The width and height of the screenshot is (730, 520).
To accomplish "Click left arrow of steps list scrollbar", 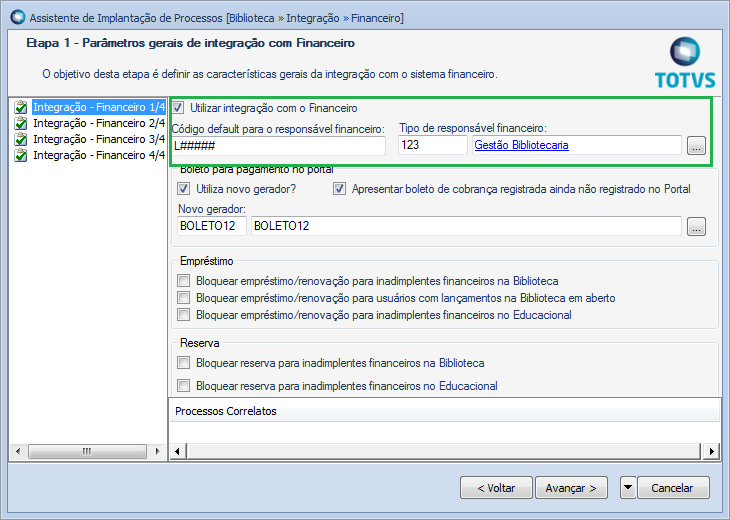I will tap(18, 451).
